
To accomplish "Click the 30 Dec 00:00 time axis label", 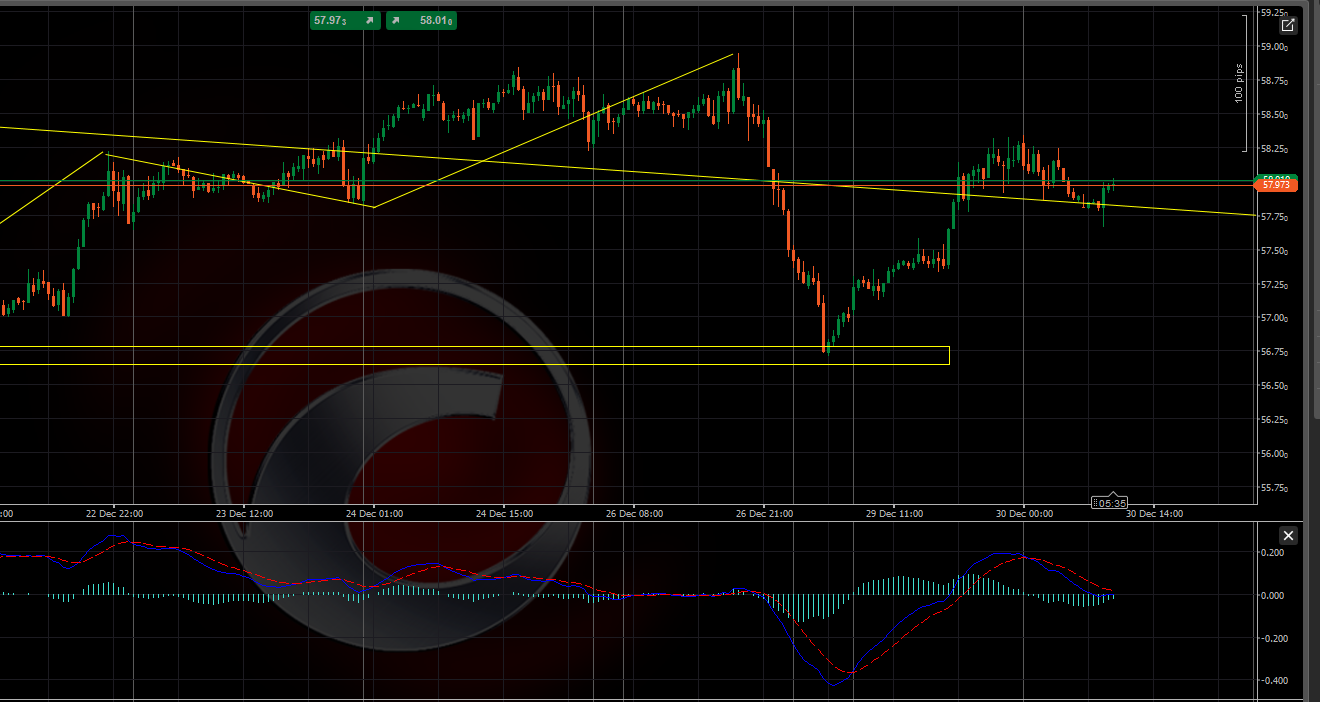I will point(1024,514).
